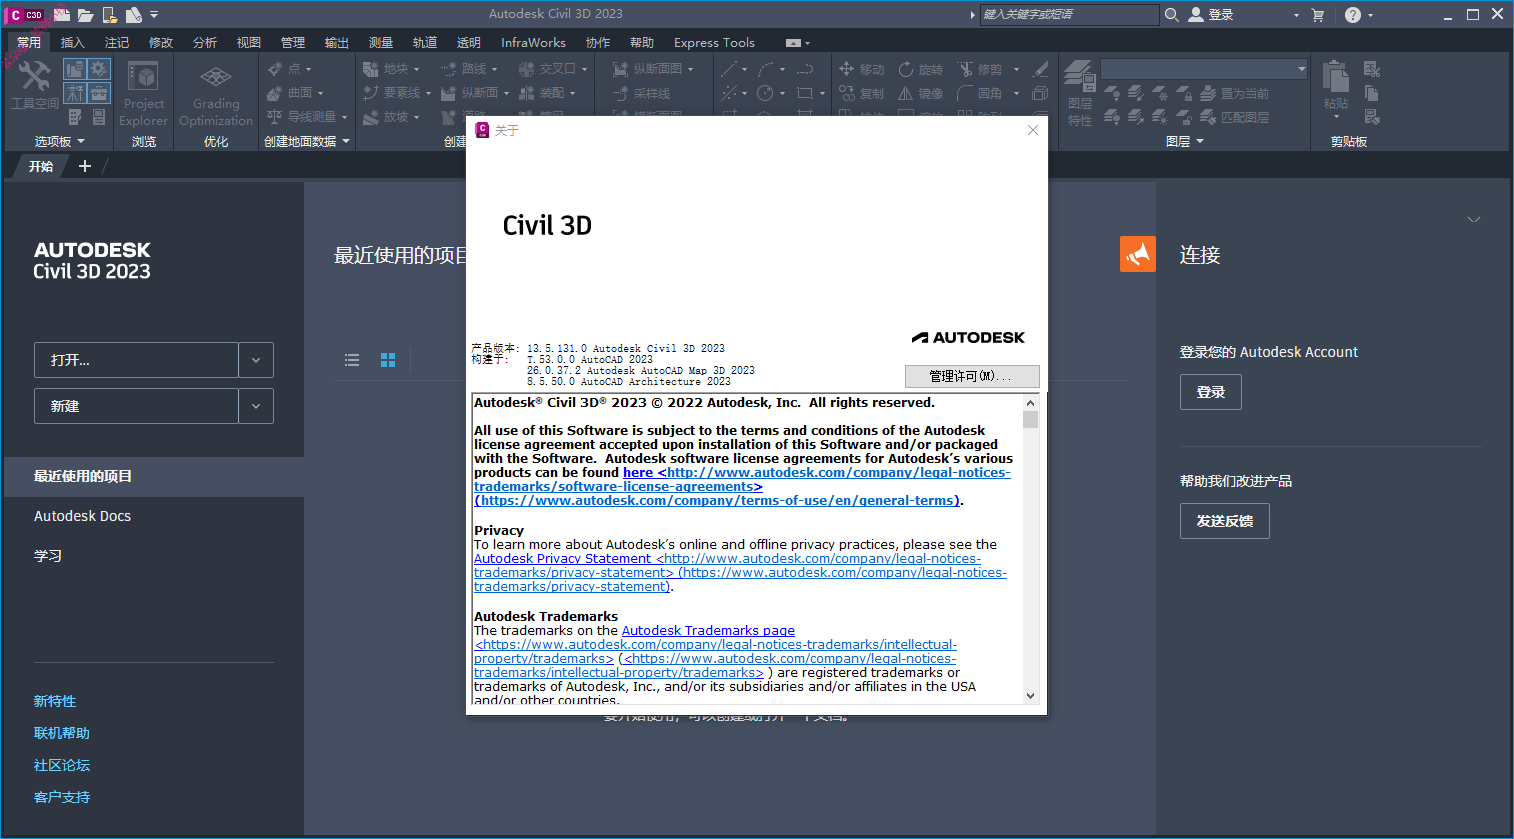Click the Assembly (装配) icon
This screenshot has height=839, width=1514.
pyautogui.click(x=527, y=93)
